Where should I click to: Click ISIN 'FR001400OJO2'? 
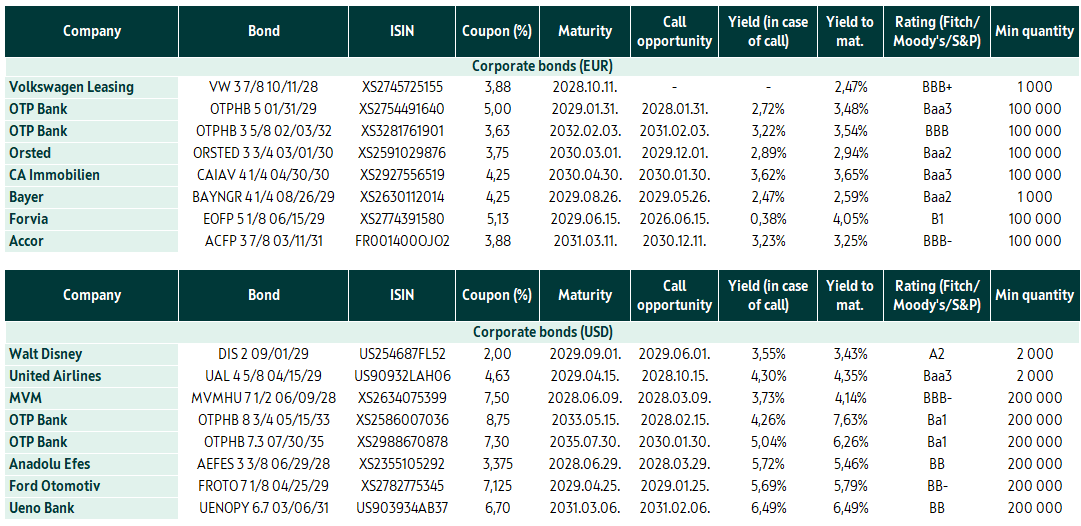pos(402,241)
